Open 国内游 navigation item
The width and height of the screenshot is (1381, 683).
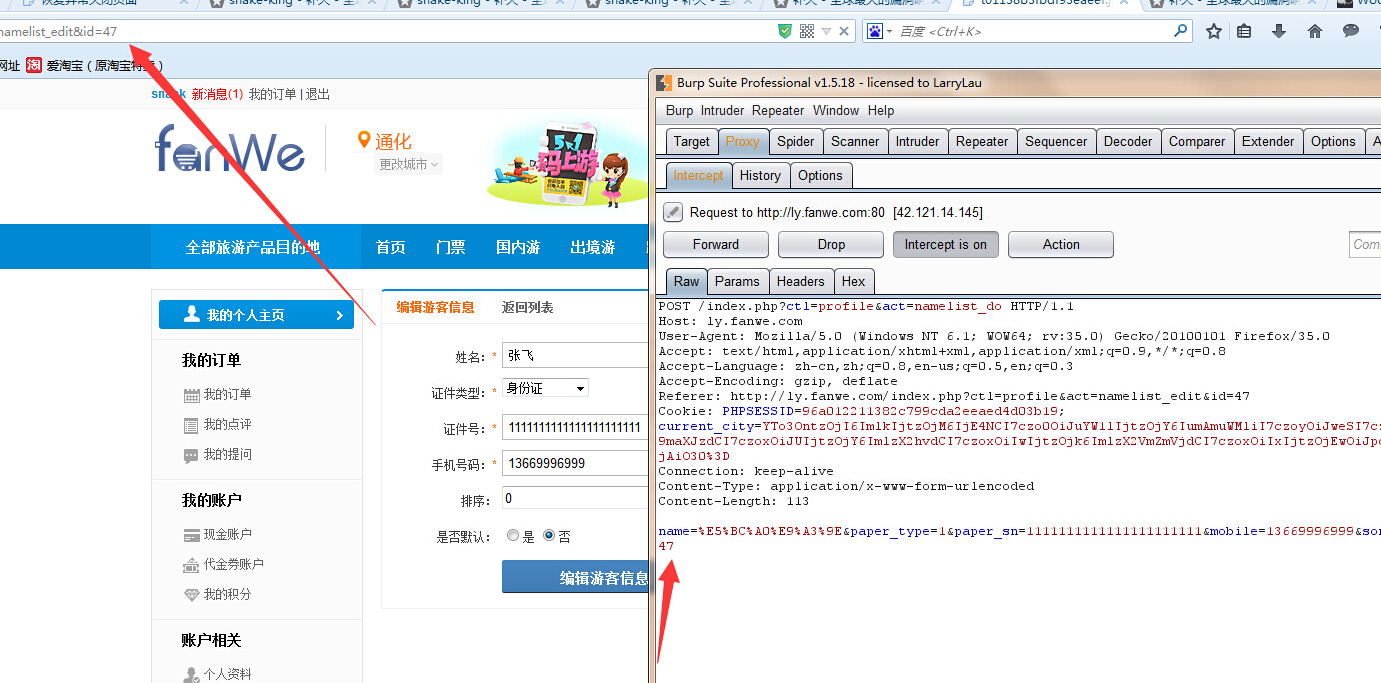[x=518, y=247]
